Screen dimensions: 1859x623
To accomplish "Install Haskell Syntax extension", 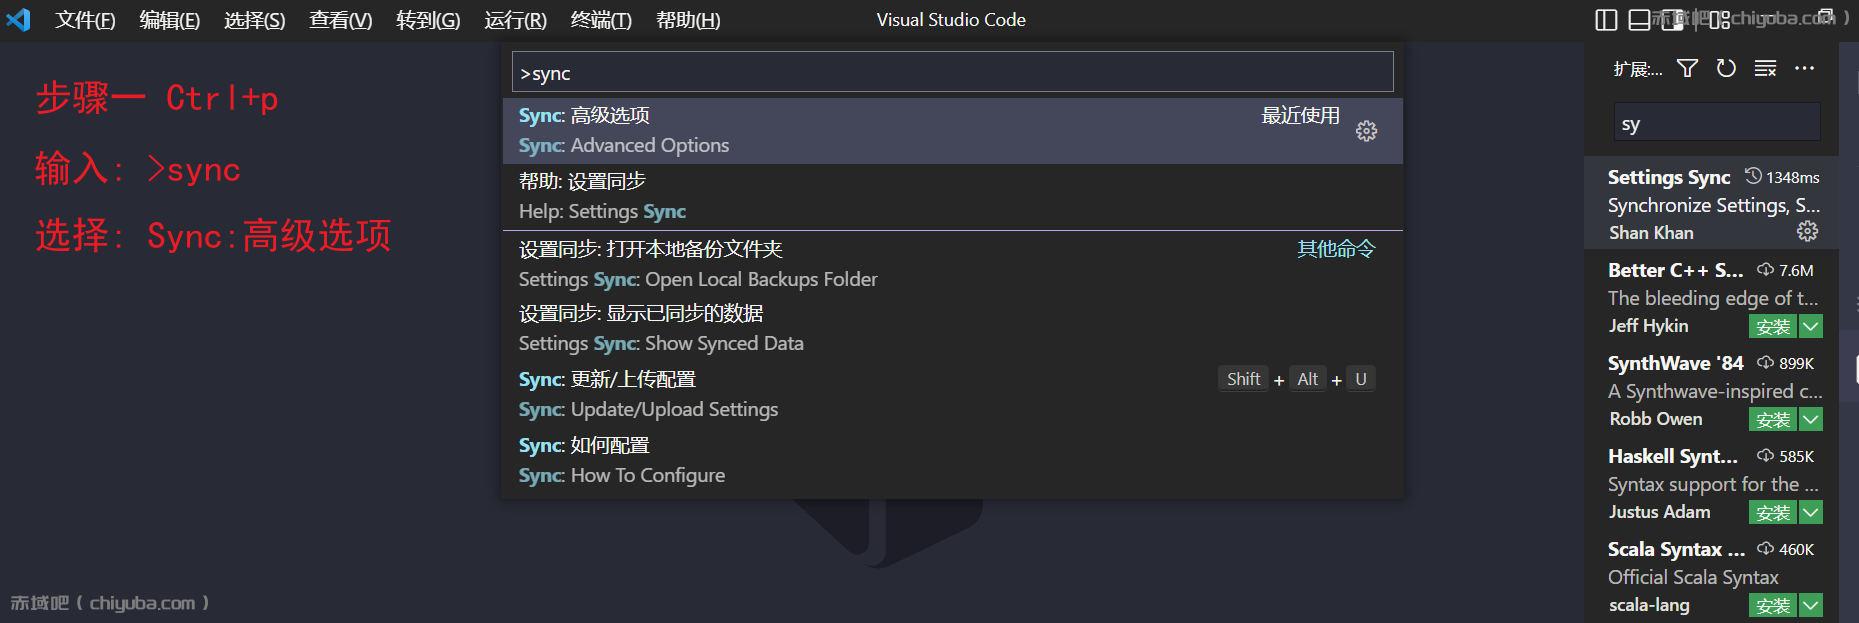I will point(1773,512).
